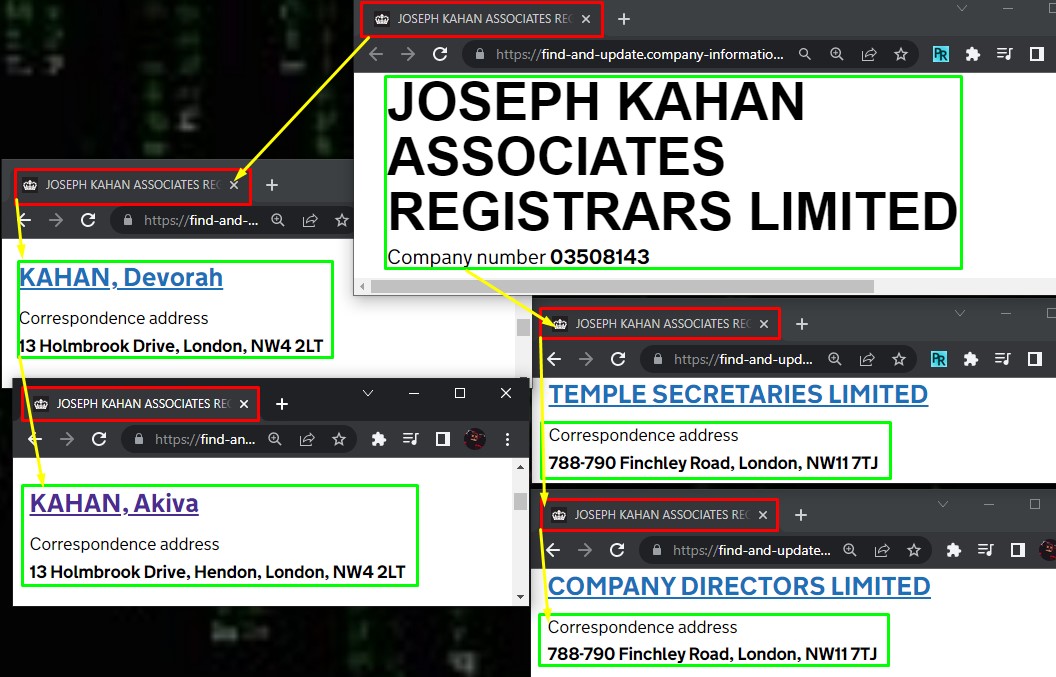Share the page from main Registrars window
This screenshot has height=677, width=1056.
pyautogui.click(x=869, y=54)
